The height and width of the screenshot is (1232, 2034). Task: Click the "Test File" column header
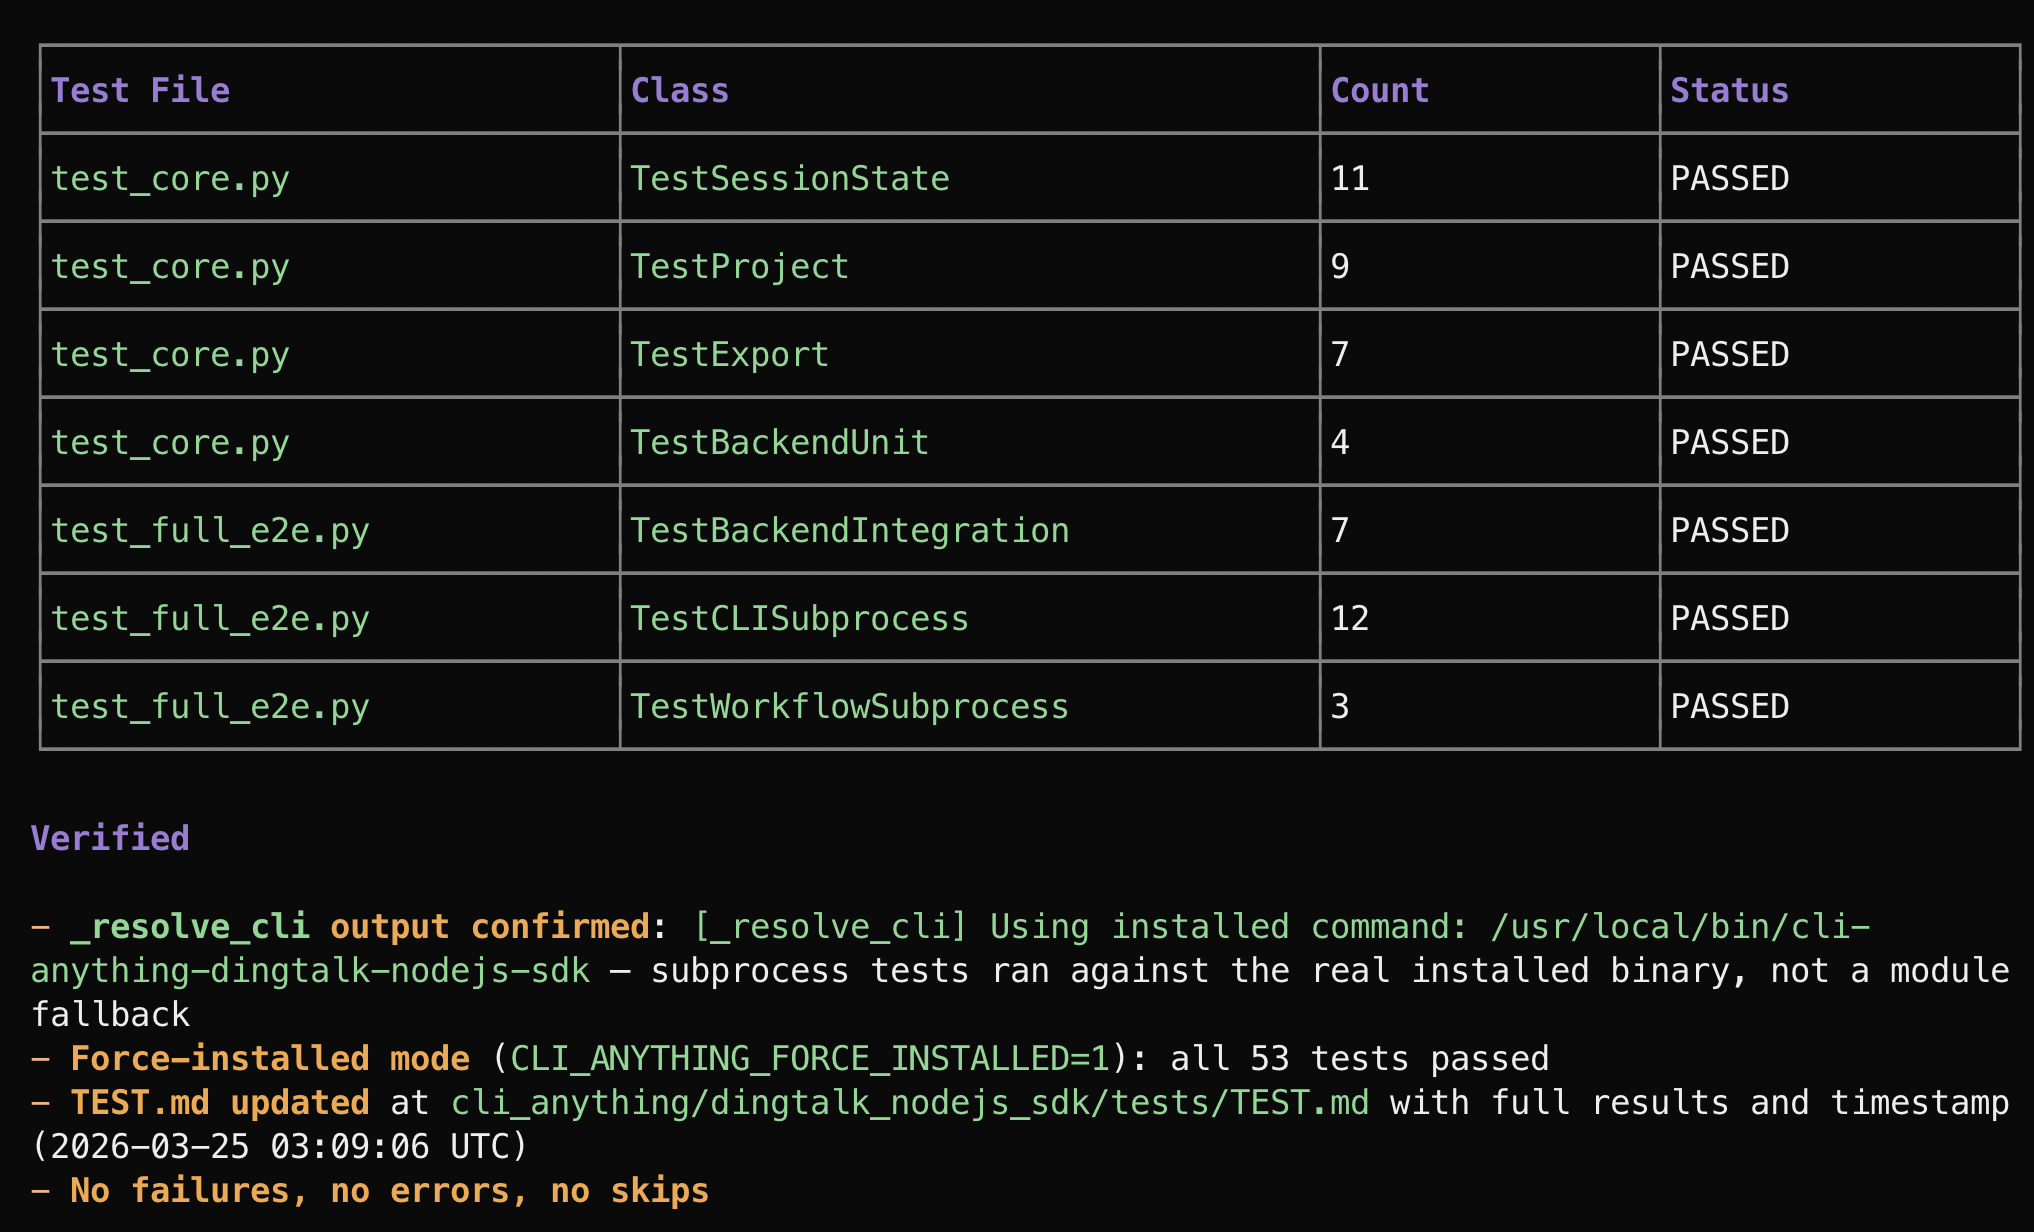pyautogui.click(x=140, y=91)
